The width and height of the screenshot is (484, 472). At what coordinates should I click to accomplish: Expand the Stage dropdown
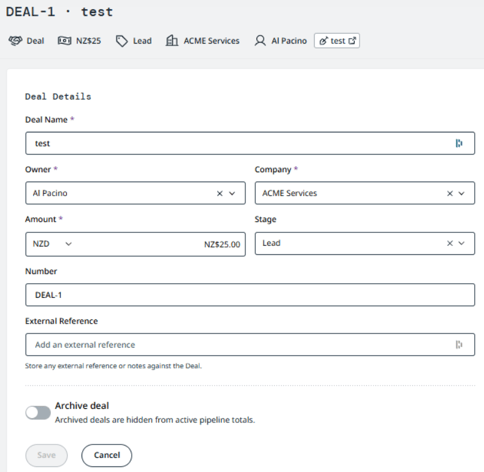(462, 243)
